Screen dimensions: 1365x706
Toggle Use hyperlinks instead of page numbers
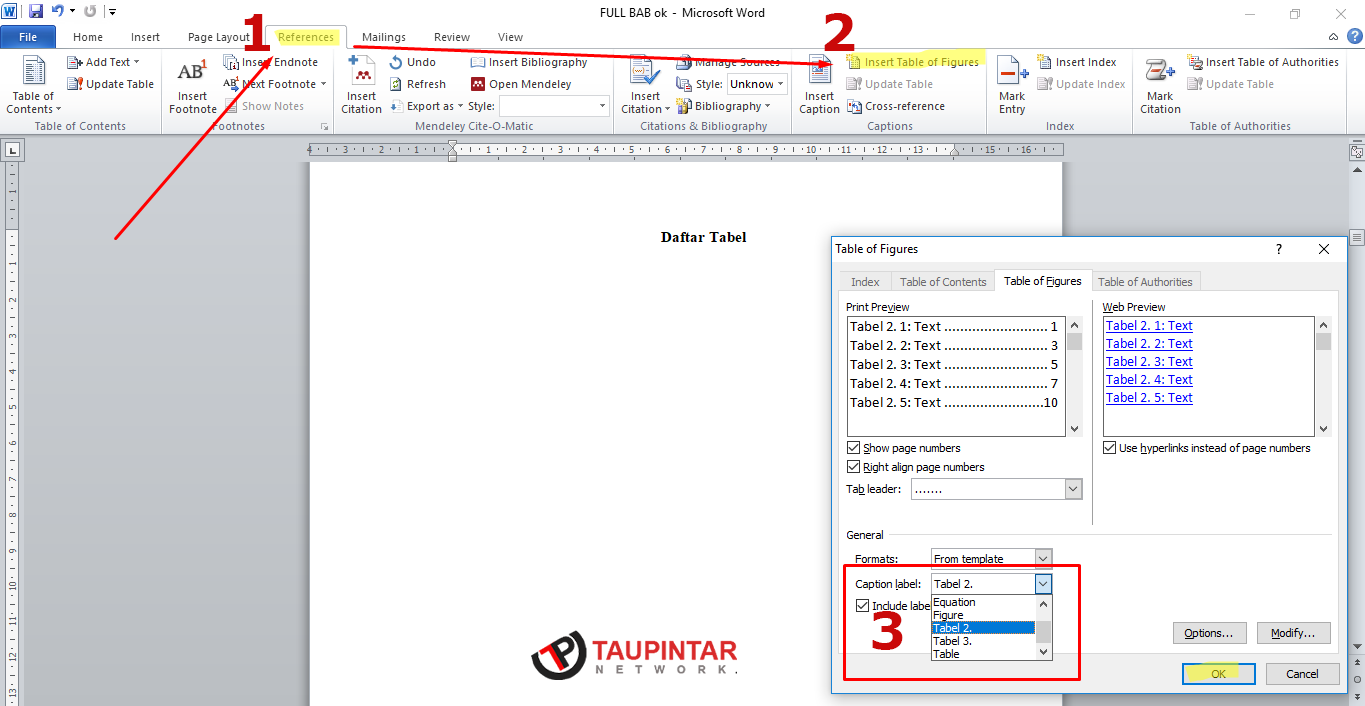[x=1109, y=448]
